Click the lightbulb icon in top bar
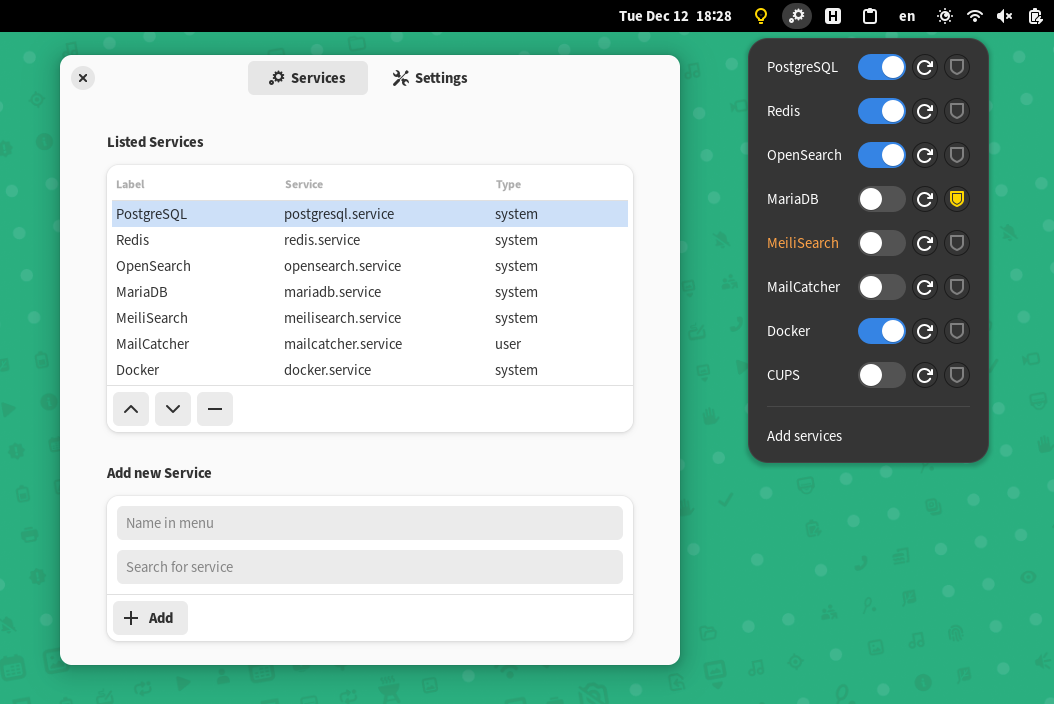This screenshot has height=704, width=1054. (761, 16)
